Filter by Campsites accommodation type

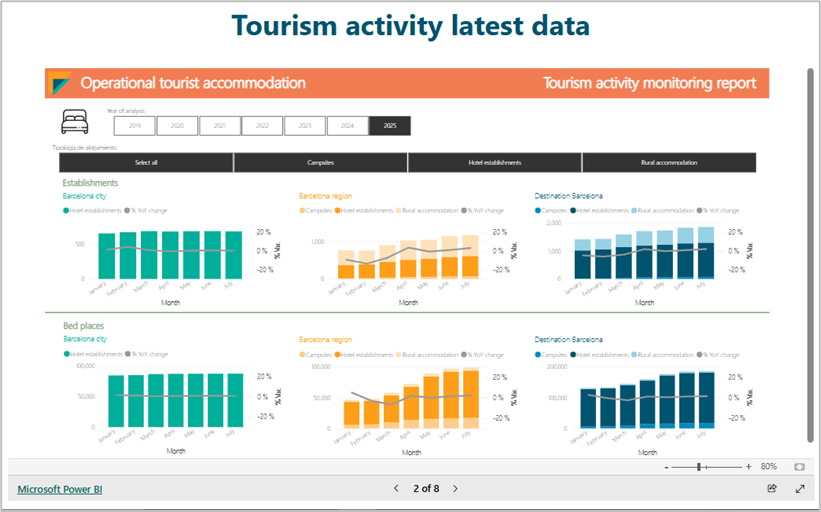pos(320,162)
